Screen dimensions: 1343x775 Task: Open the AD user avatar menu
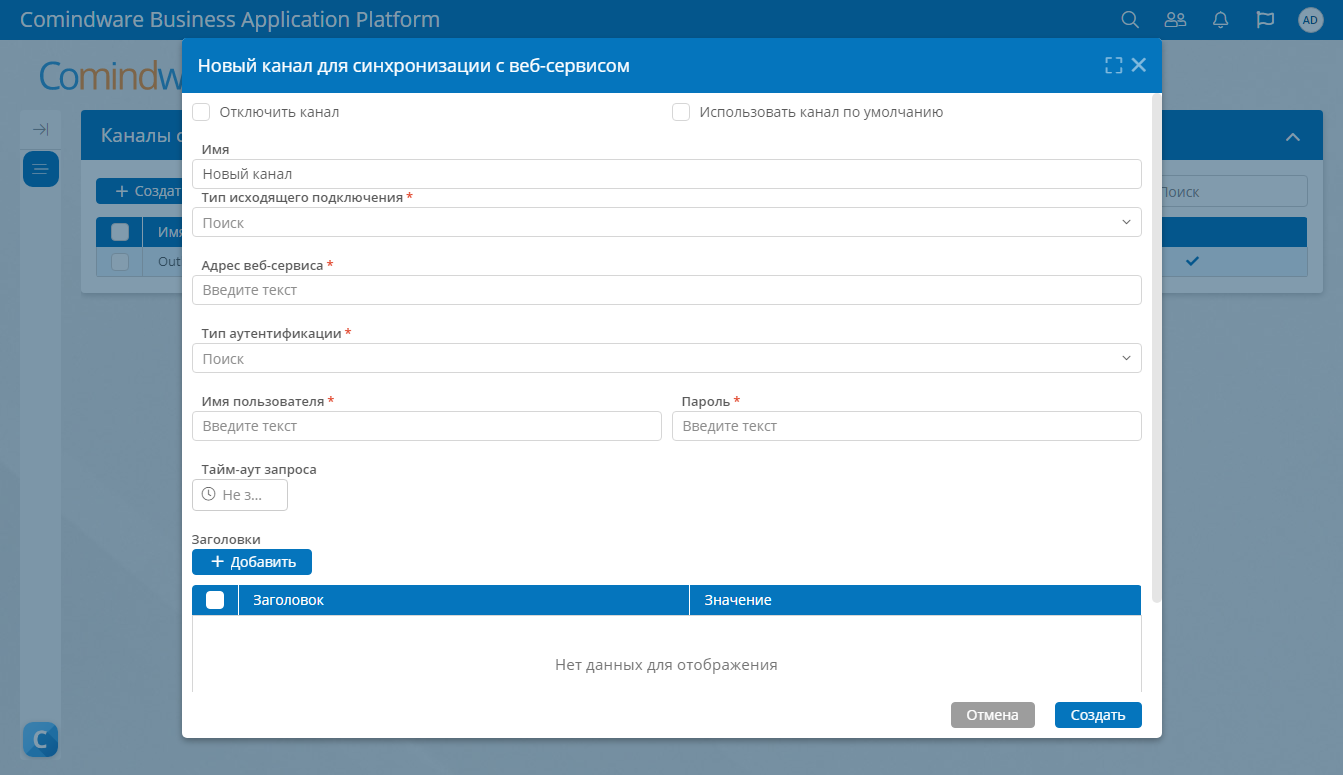(x=1310, y=20)
